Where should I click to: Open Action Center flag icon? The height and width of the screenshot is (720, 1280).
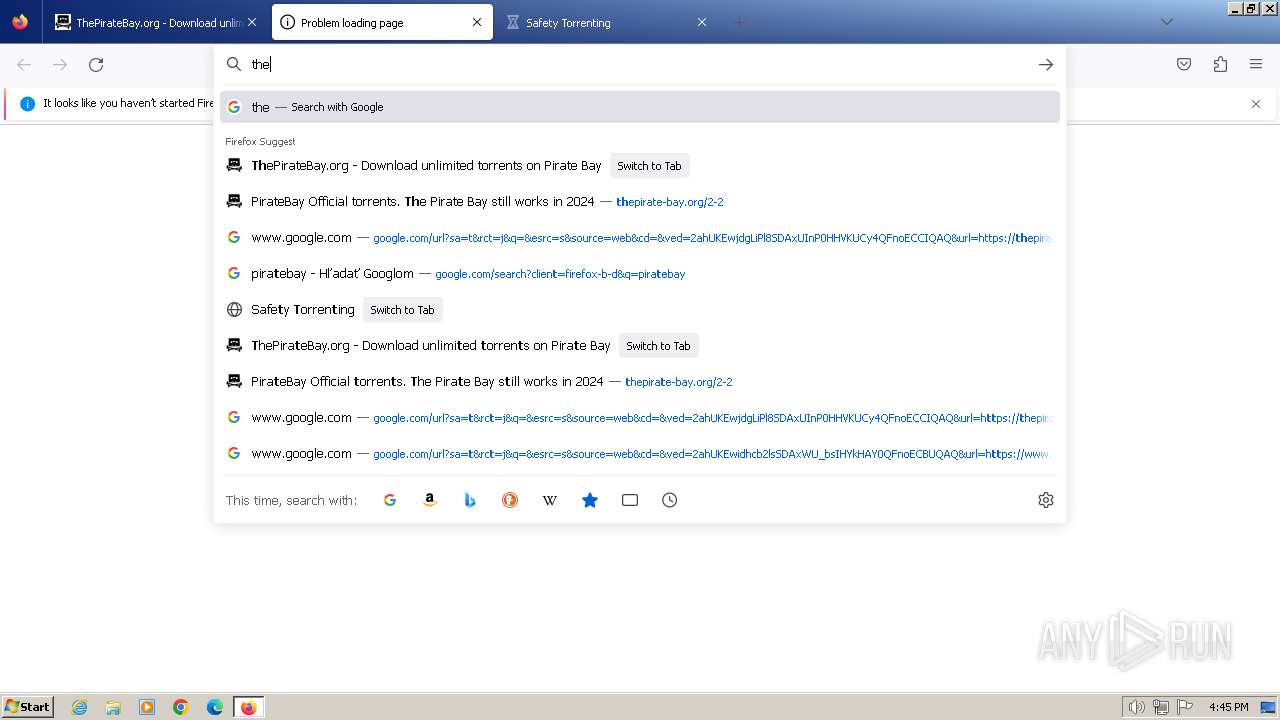click(x=1185, y=707)
